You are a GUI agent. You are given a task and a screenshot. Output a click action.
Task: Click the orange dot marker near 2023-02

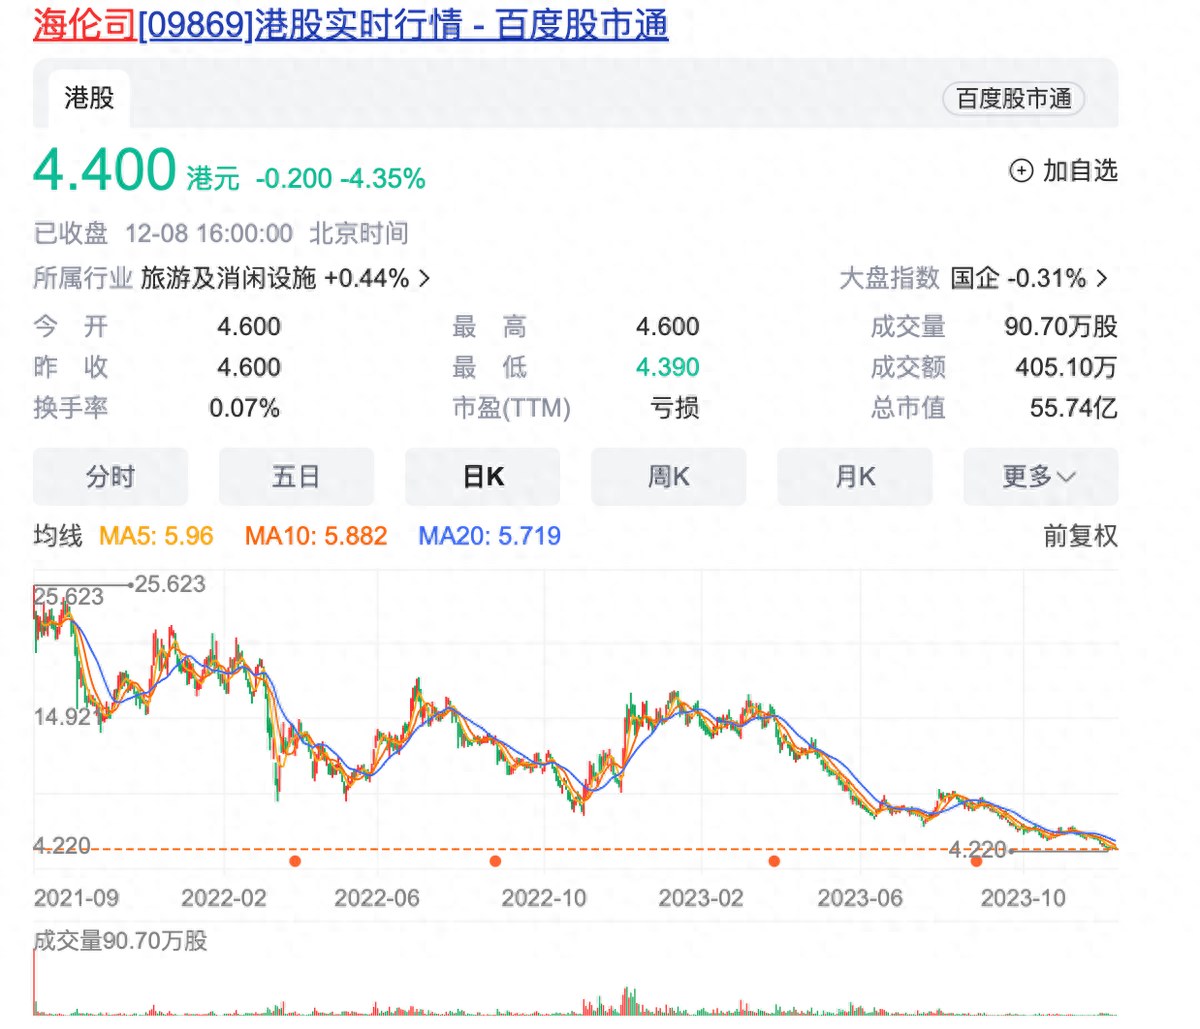774,861
